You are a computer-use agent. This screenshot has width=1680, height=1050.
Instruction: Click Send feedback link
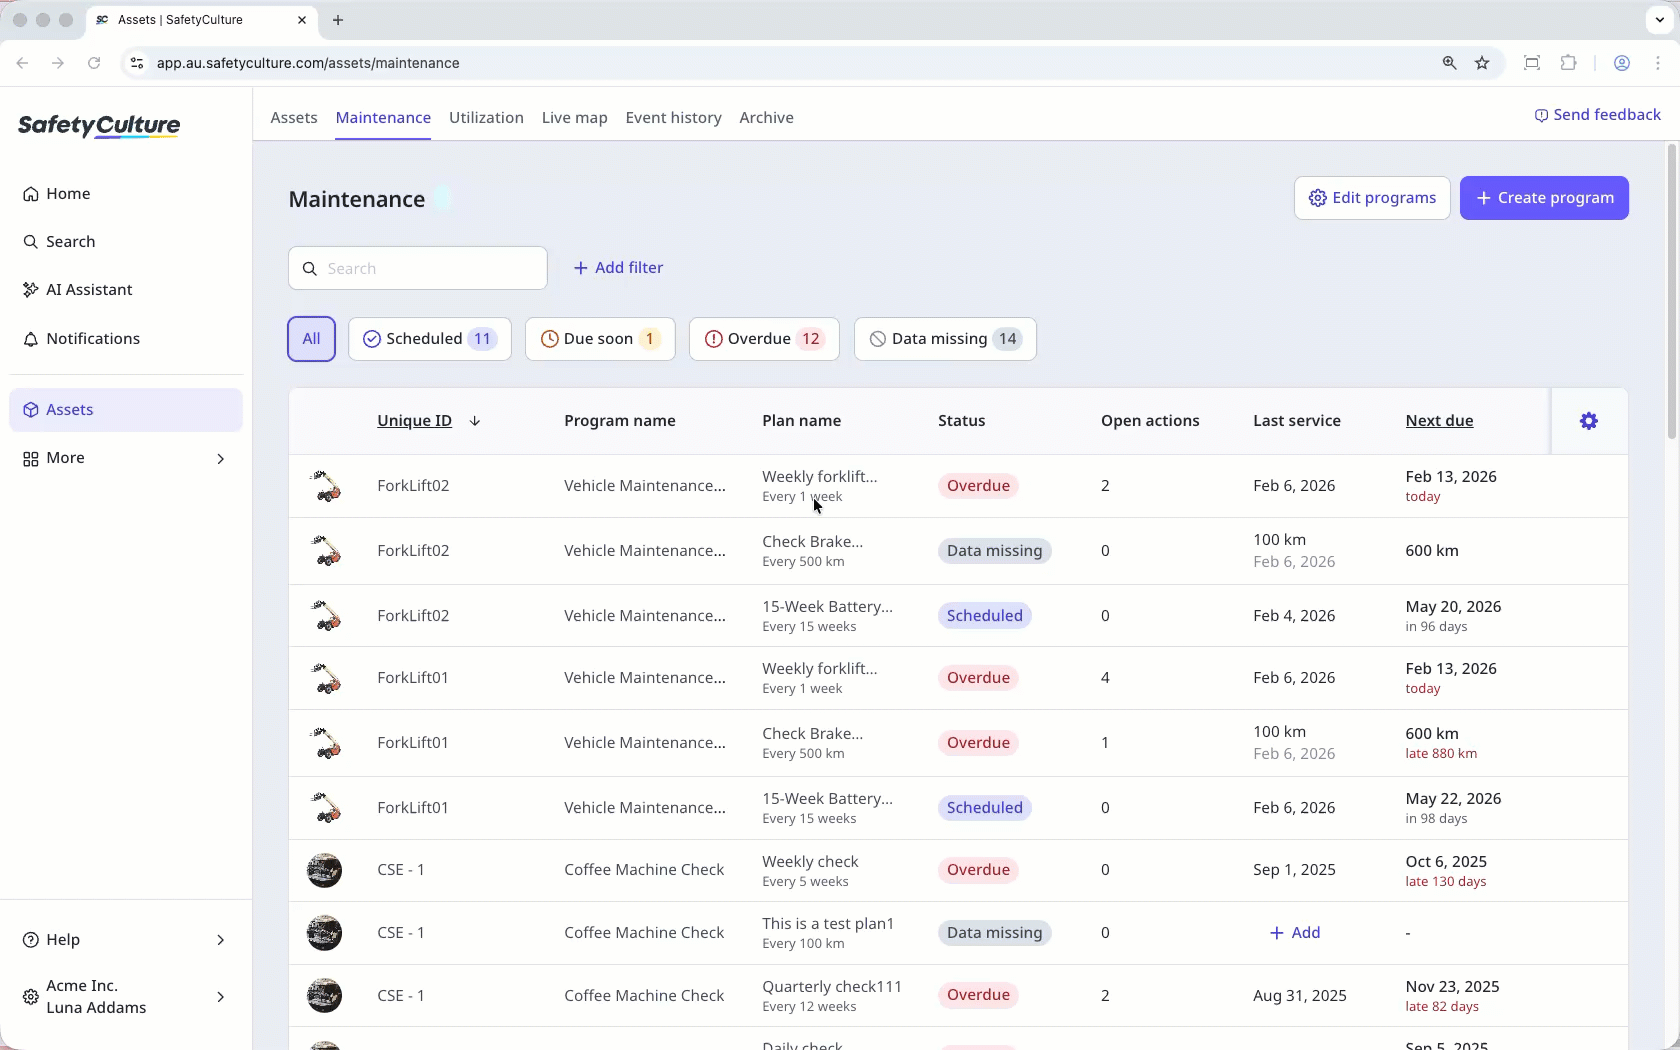click(x=1597, y=115)
